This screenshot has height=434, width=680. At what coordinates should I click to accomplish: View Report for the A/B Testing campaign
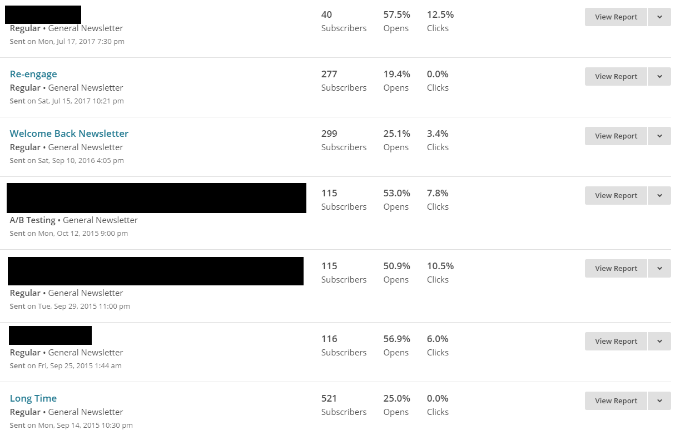(x=616, y=196)
